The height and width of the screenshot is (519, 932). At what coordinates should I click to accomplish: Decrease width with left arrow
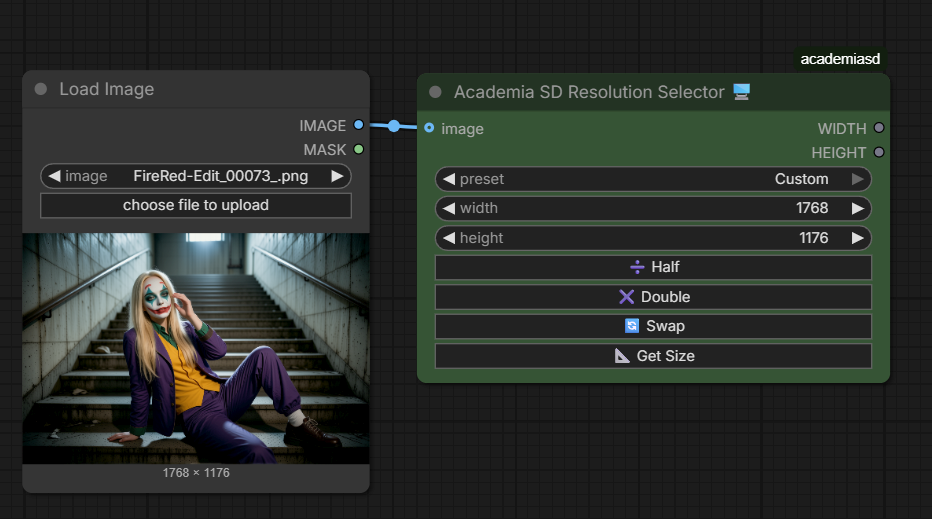point(449,209)
